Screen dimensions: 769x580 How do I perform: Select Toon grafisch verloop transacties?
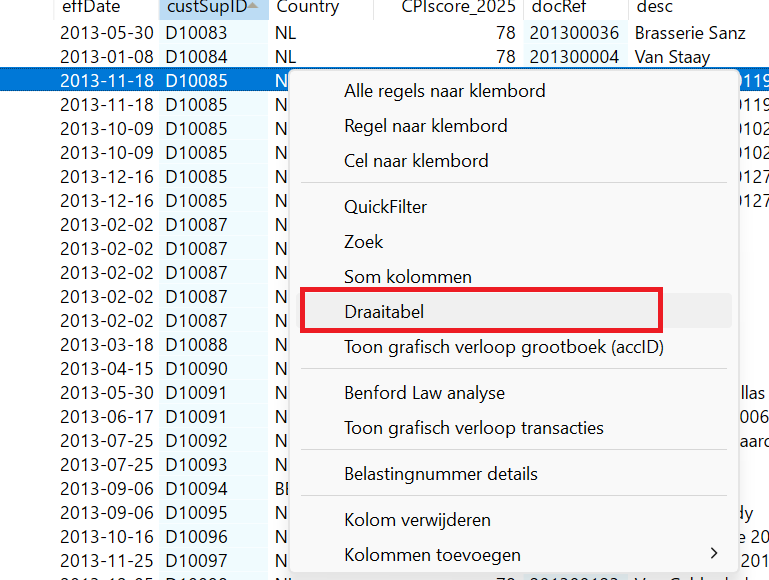coord(474,428)
